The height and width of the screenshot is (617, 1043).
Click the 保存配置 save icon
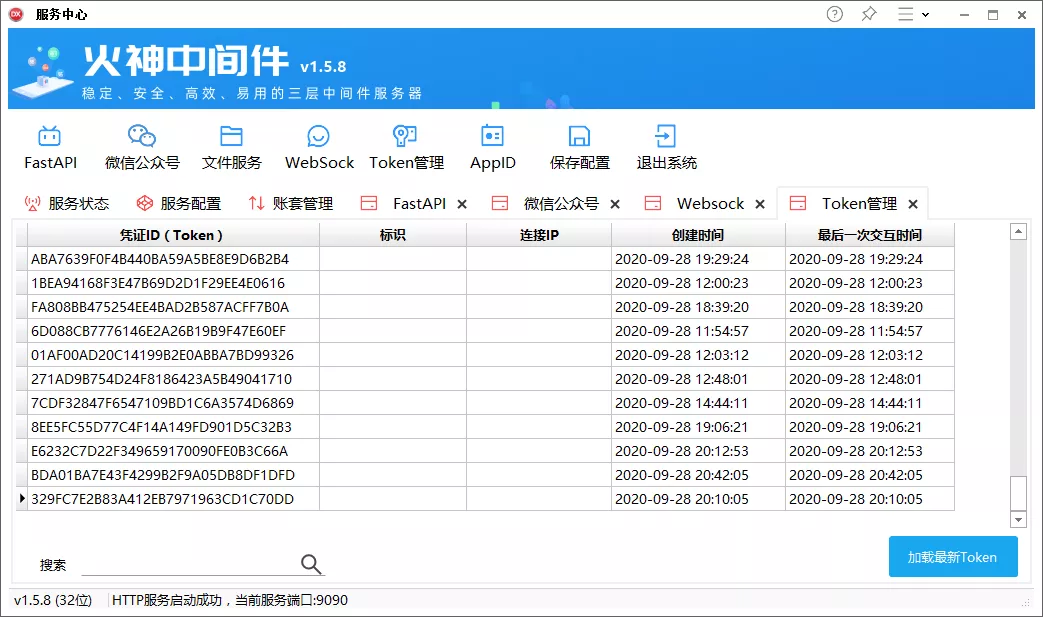click(x=579, y=147)
